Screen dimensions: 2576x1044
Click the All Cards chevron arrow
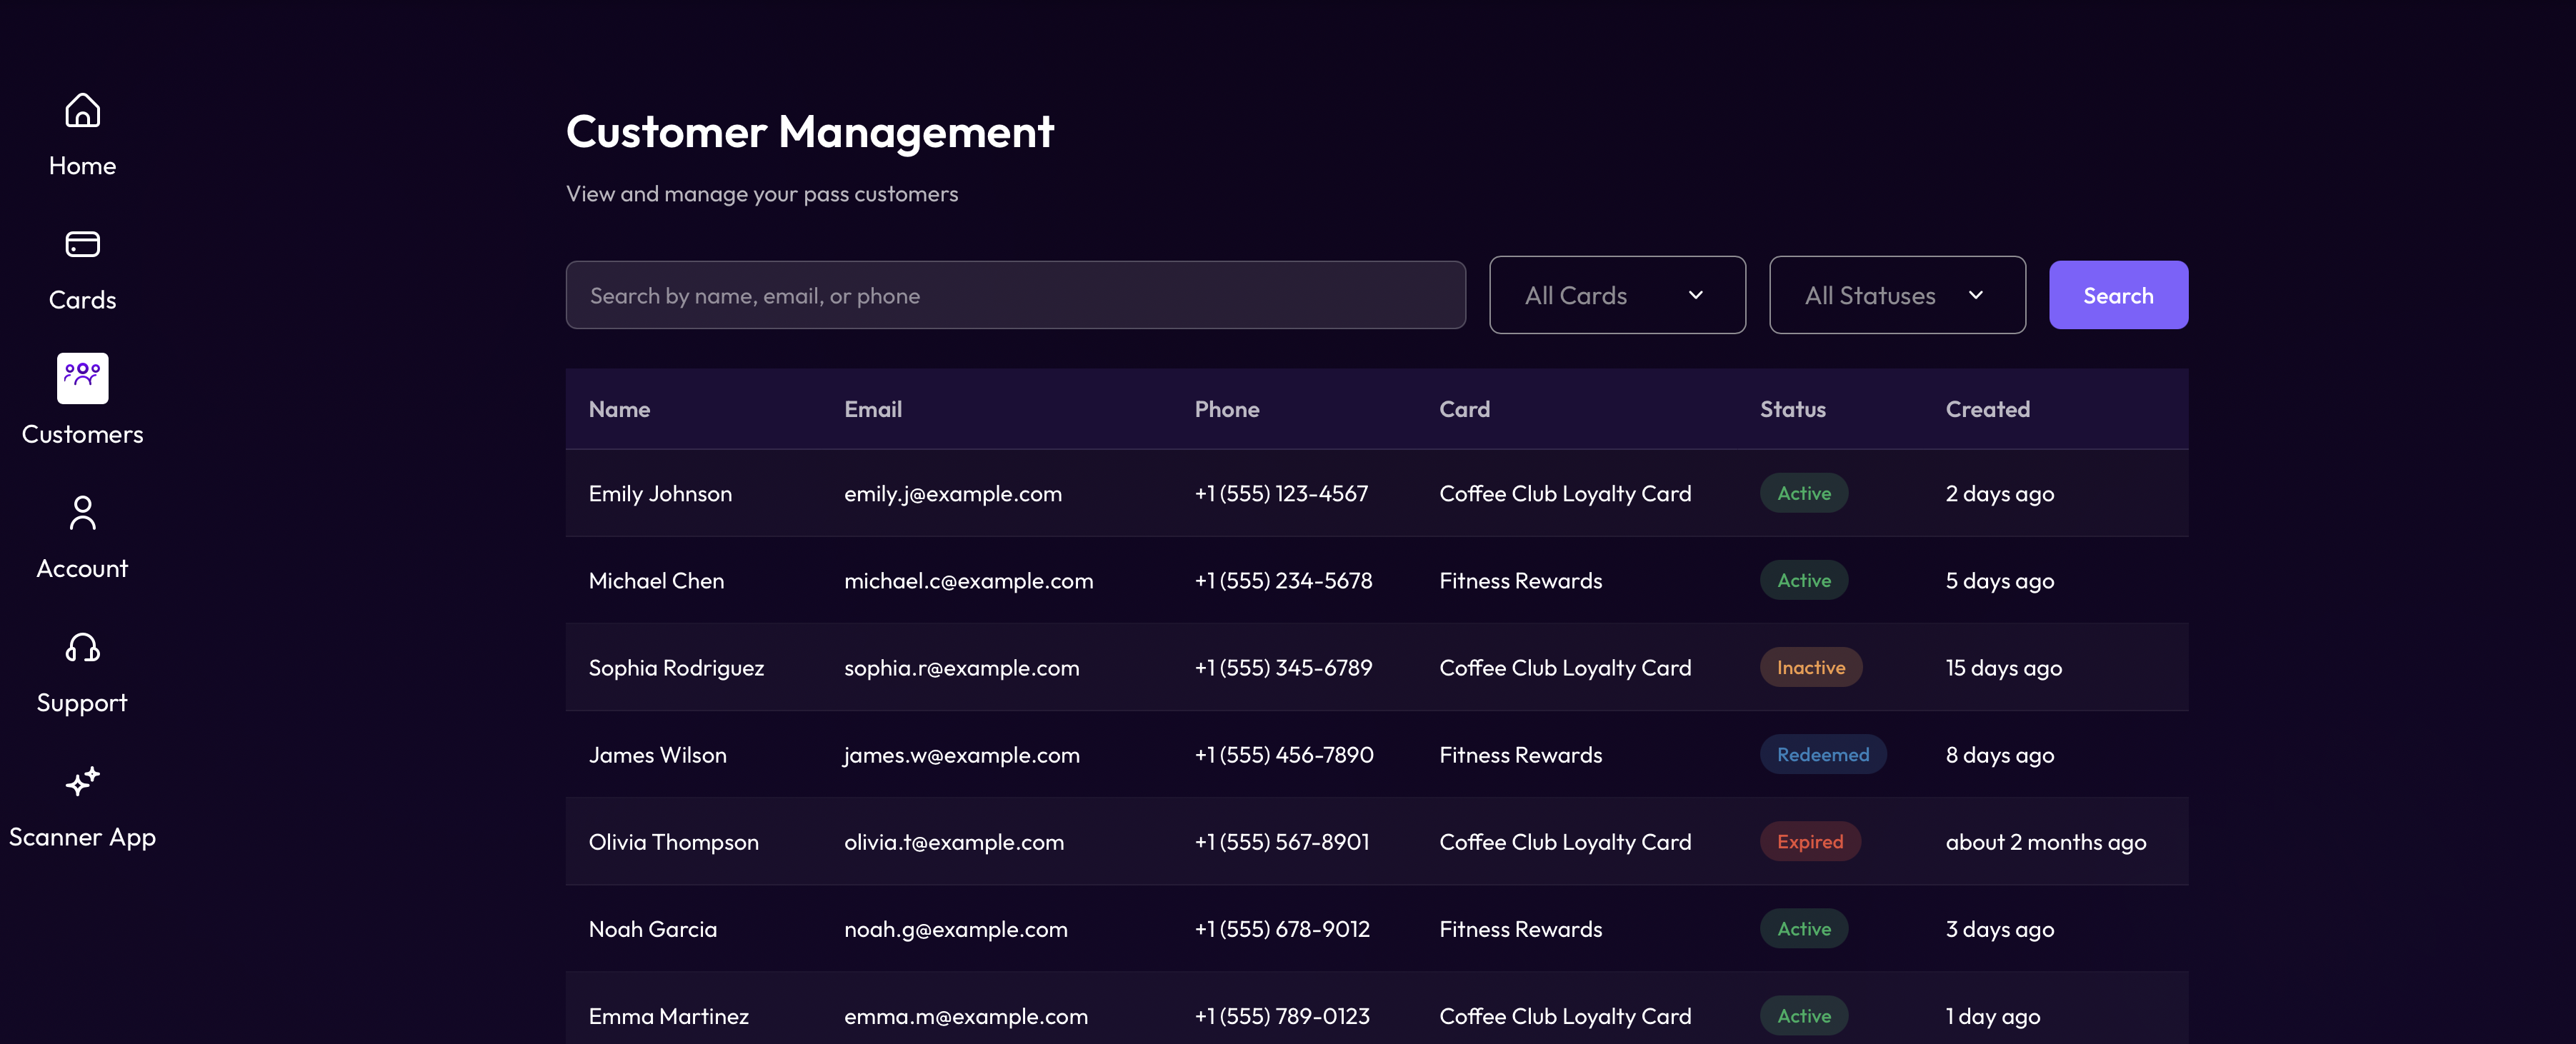pos(1695,295)
